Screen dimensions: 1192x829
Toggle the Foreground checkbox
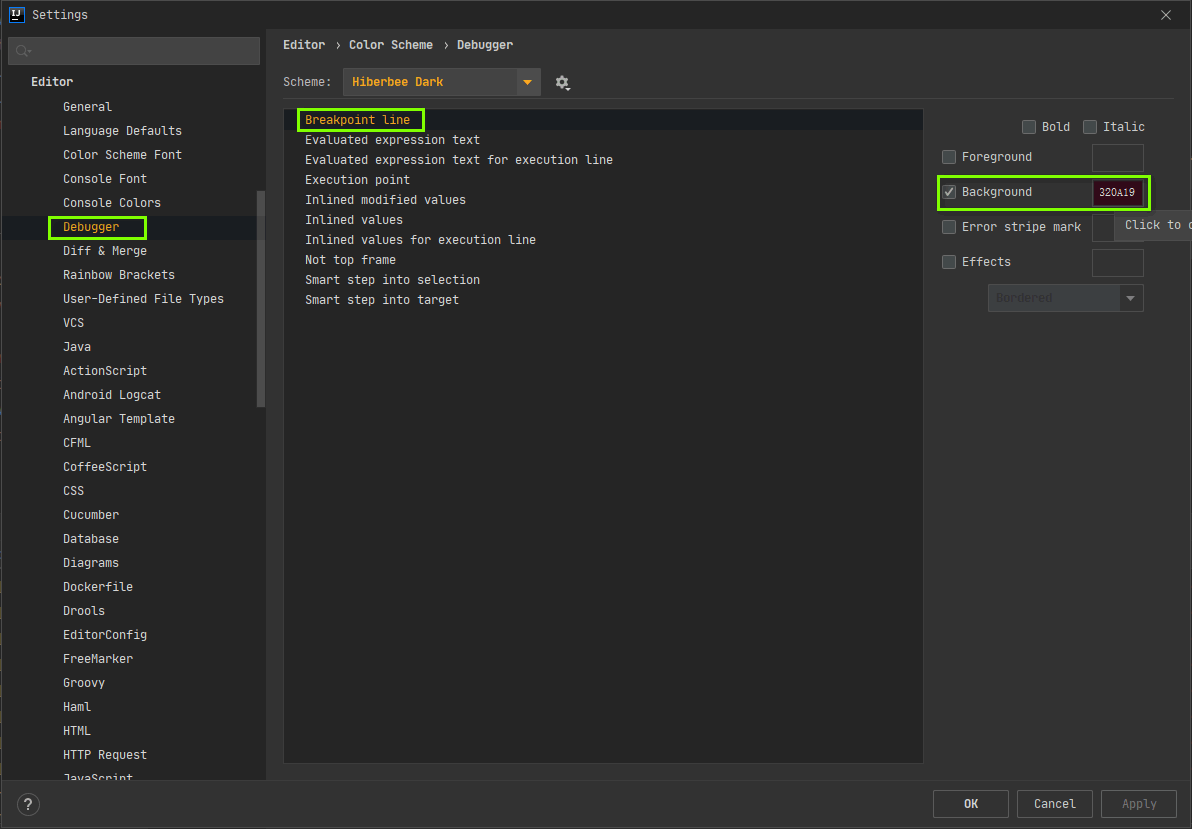coord(949,157)
